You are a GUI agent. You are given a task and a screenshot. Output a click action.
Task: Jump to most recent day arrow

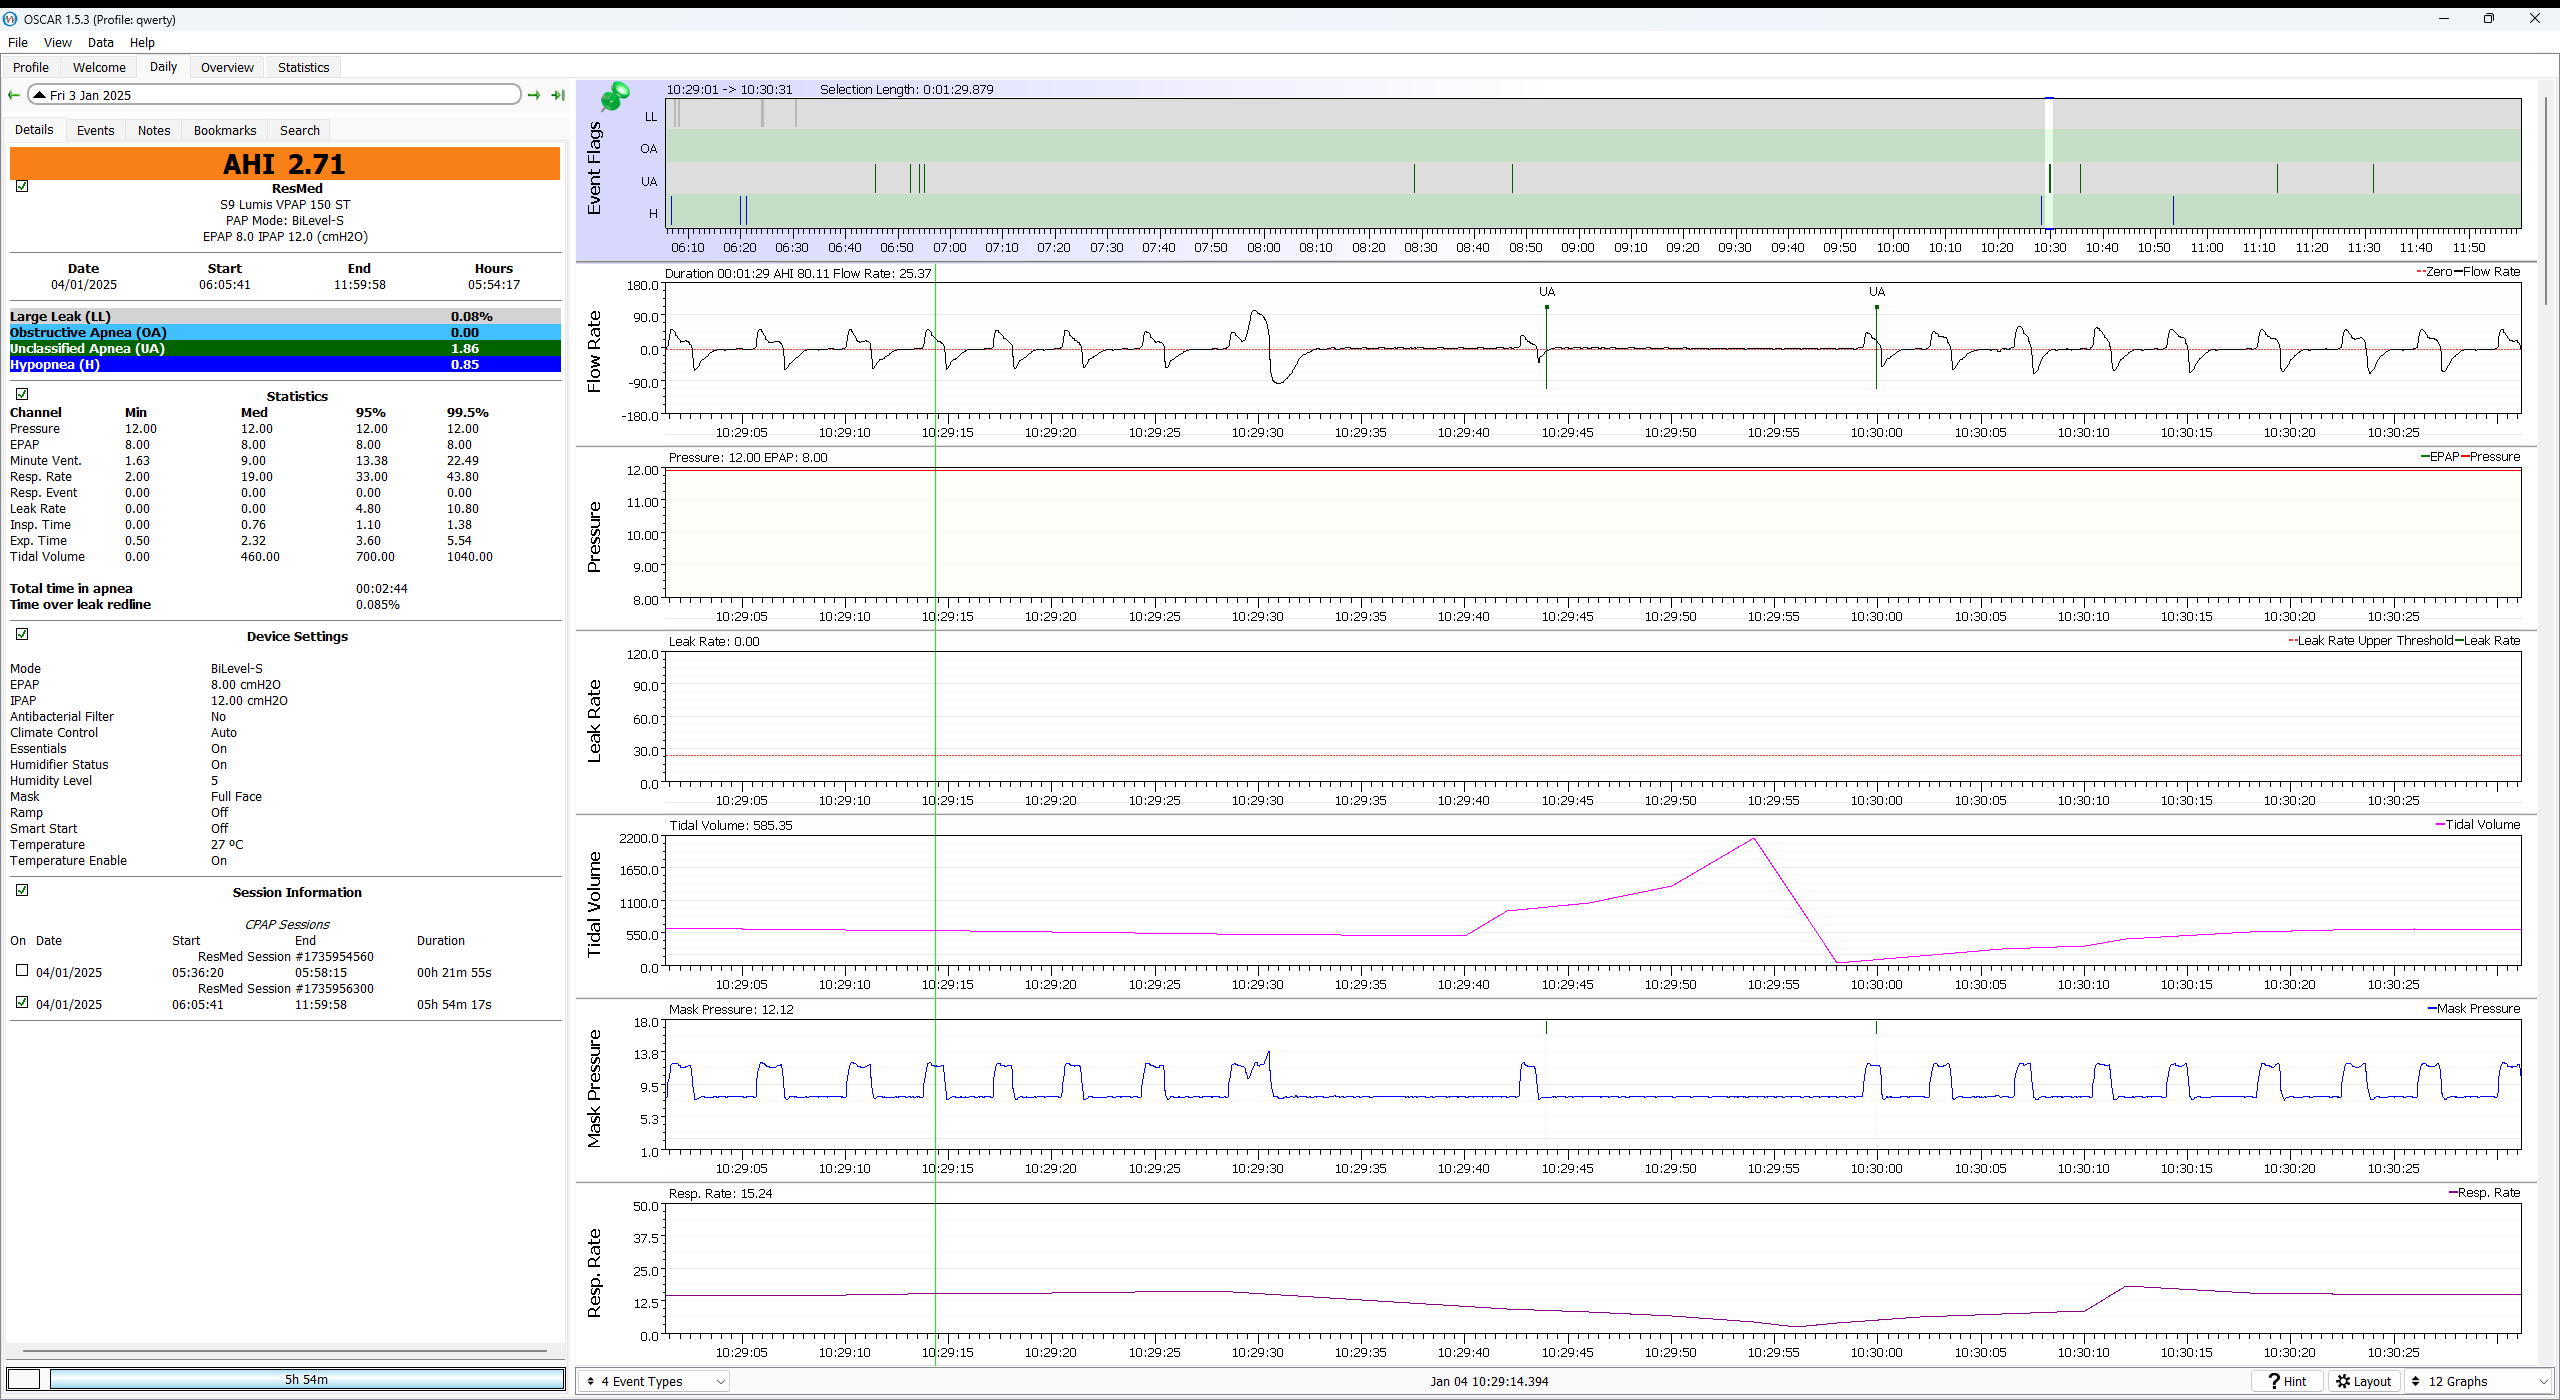pyautogui.click(x=558, y=95)
